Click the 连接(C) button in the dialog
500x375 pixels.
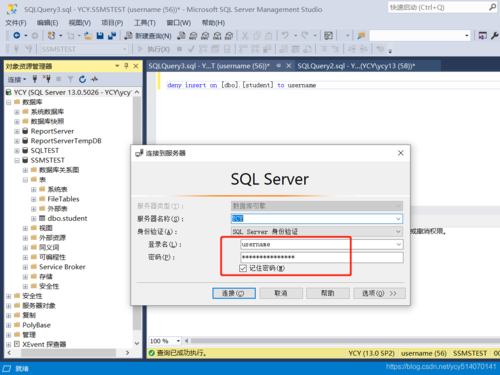(x=234, y=293)
